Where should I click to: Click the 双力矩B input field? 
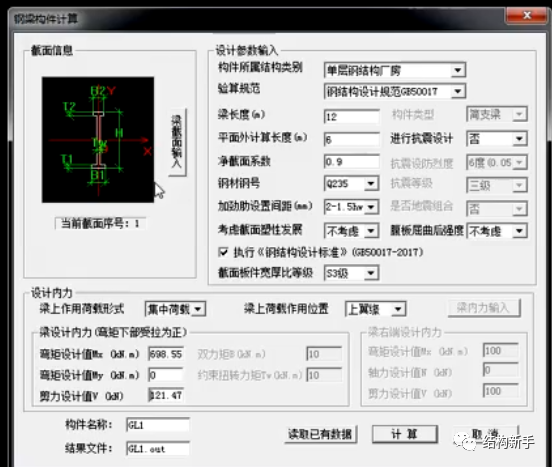tap(324, 354)
